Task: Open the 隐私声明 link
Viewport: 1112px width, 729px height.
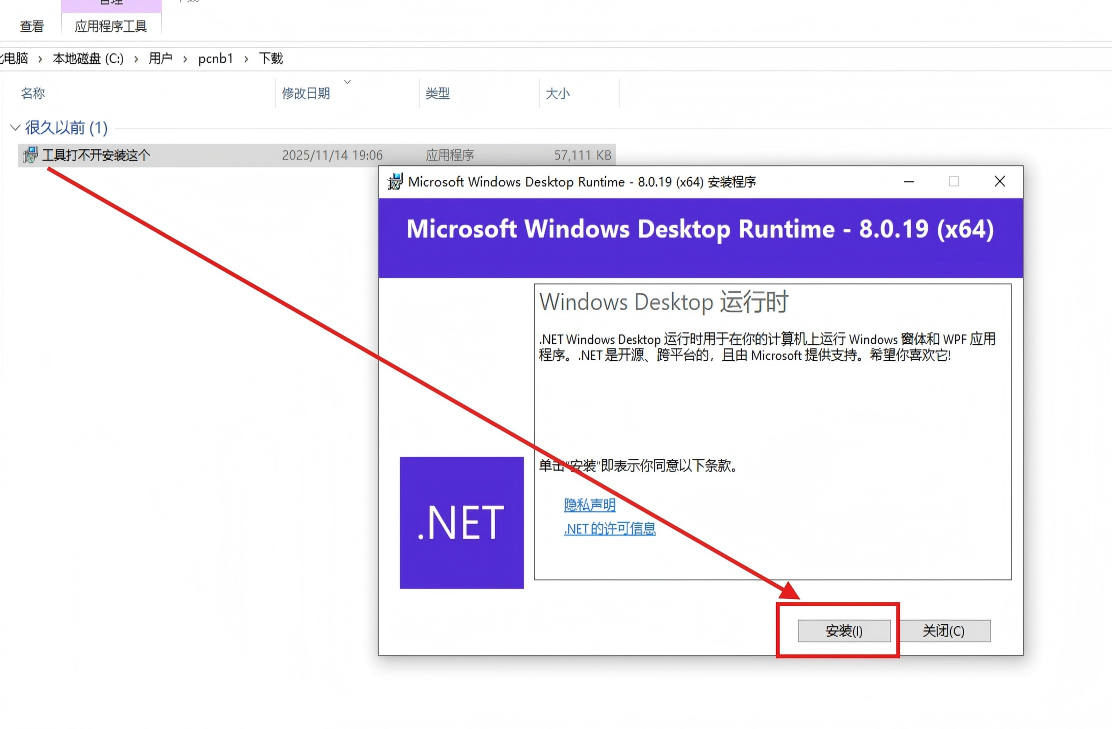Action: 590,505
